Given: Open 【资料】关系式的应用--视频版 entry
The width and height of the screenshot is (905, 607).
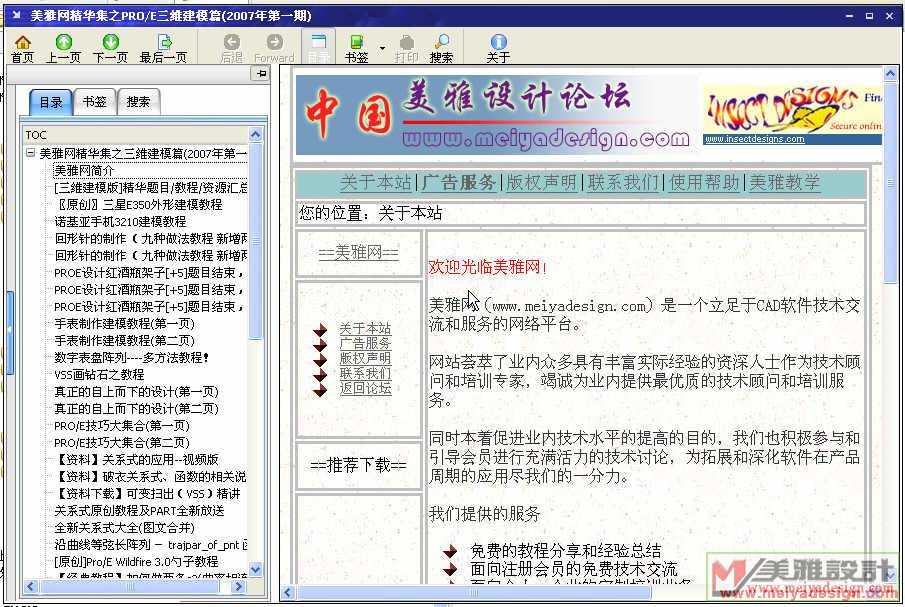Looking at the screenshot, I should click(x=137, y=459).
